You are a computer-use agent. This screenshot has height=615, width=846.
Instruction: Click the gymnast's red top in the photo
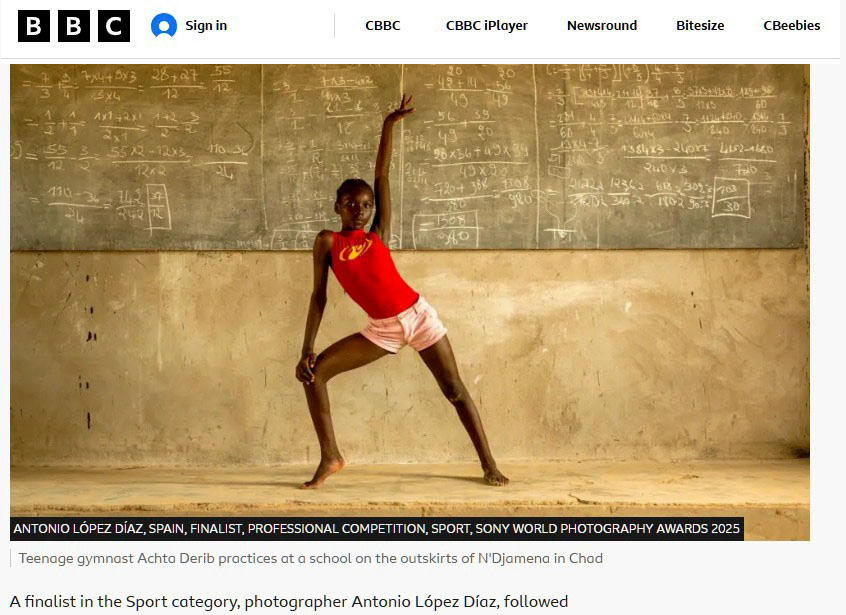pos(372,274)
